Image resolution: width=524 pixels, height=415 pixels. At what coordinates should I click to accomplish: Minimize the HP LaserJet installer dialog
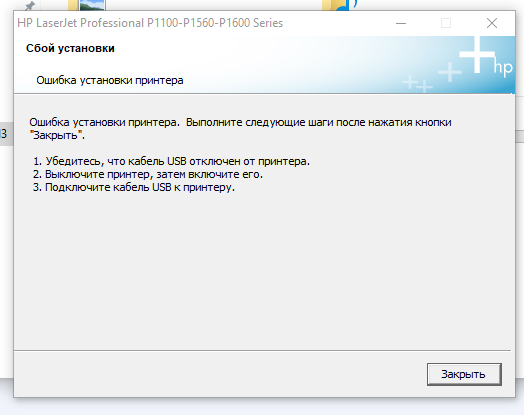click(401, 23)
